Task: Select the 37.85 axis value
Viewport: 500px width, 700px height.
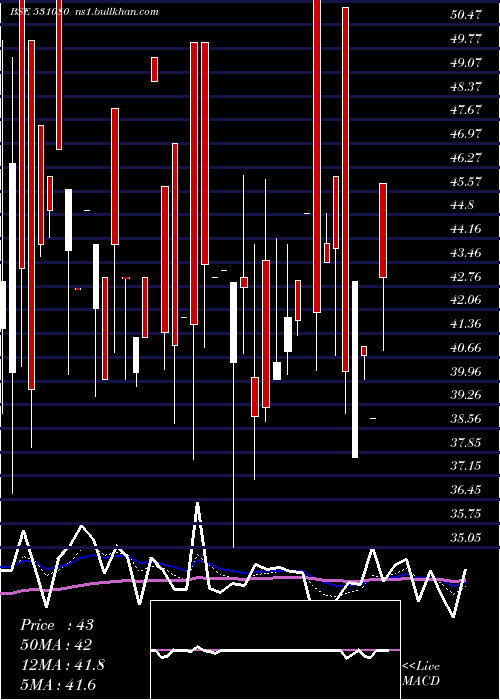Action: 466,442
